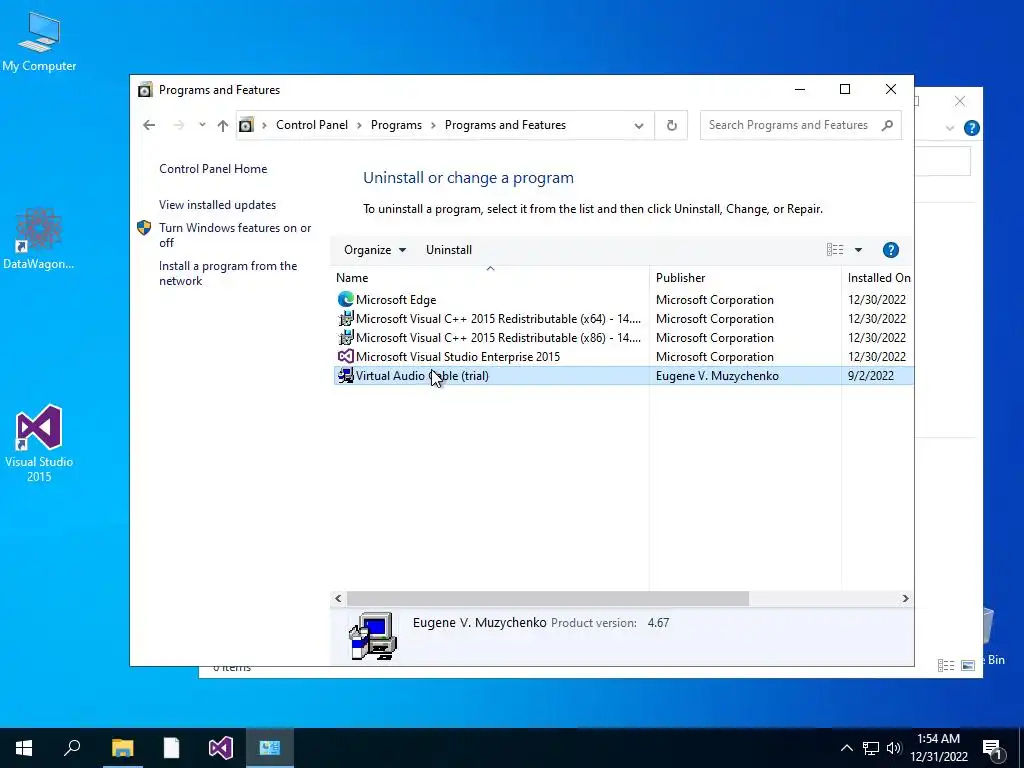The width and height of the screenshot is (1024, 768).
Task: Click the Visual C++ 2015 x64 installer icon
Action: (x=345, y=319)
